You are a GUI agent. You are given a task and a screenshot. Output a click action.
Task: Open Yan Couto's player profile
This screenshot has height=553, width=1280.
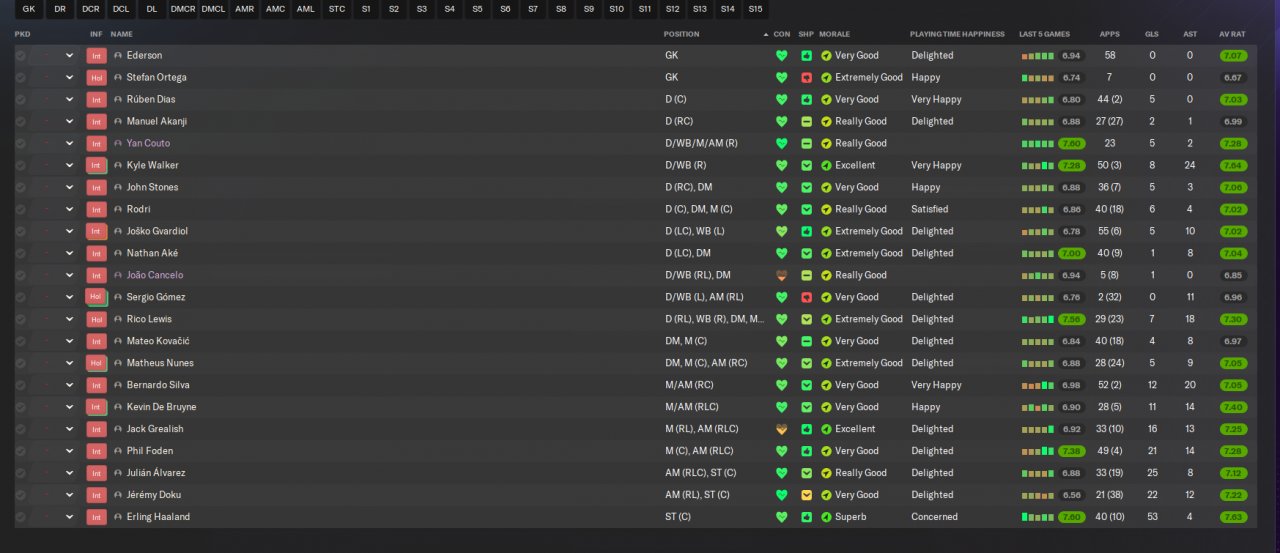pos(148,144)
